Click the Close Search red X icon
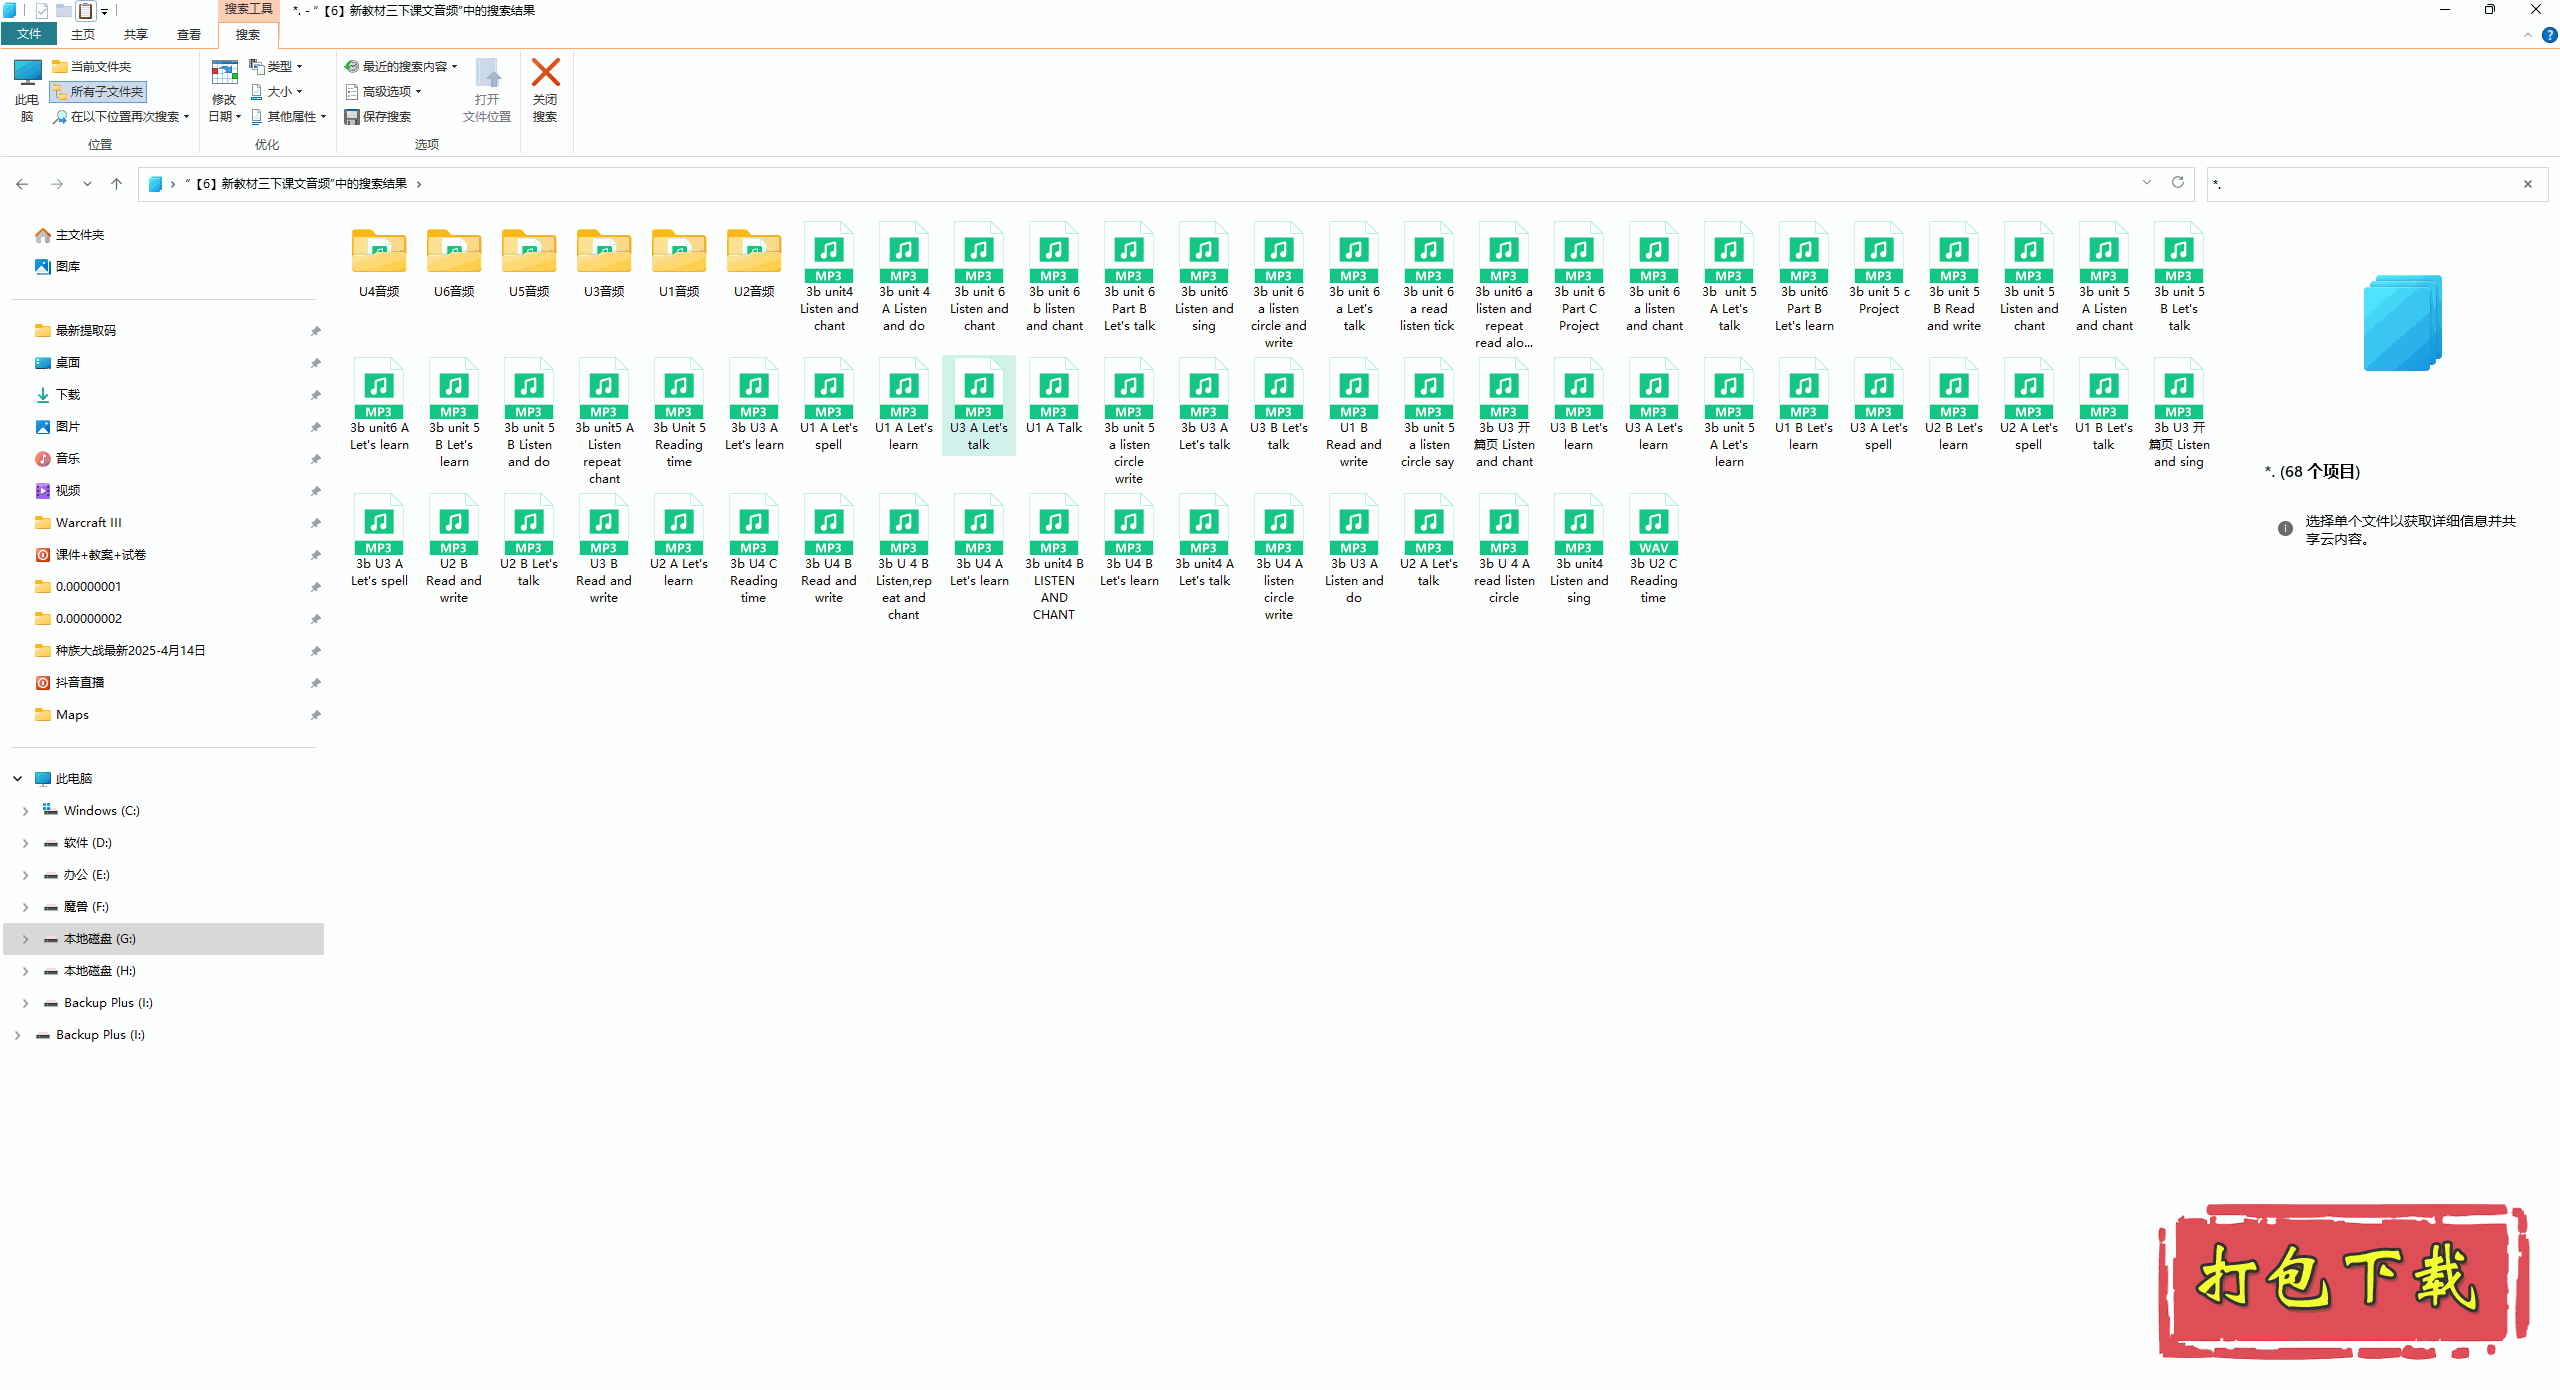Image resolution: width=2560 pixels, height=1390 pixels. [545, 73]
